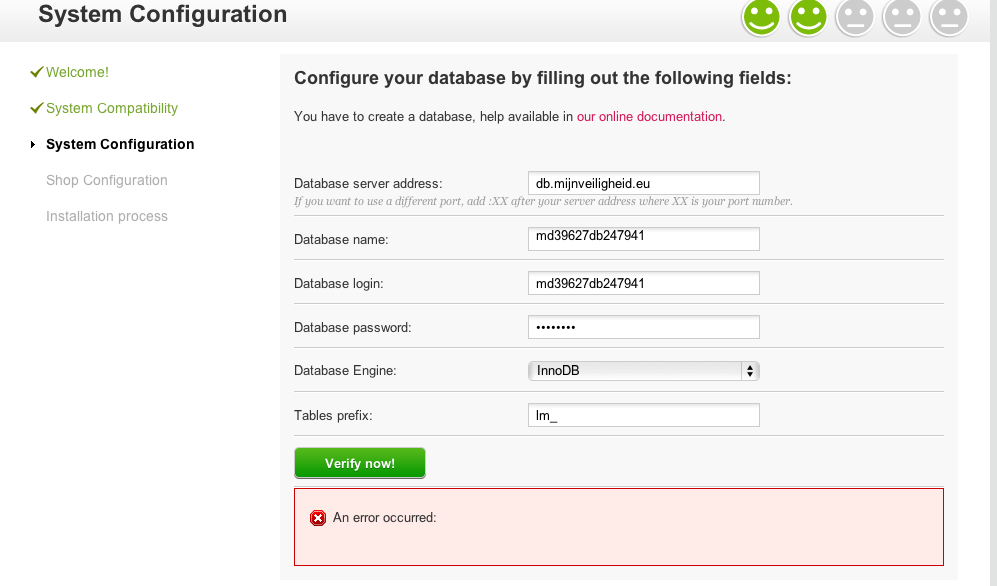Click the second green smiley step icon
Viewport: 997px width, 586px height.
(808, 17)
